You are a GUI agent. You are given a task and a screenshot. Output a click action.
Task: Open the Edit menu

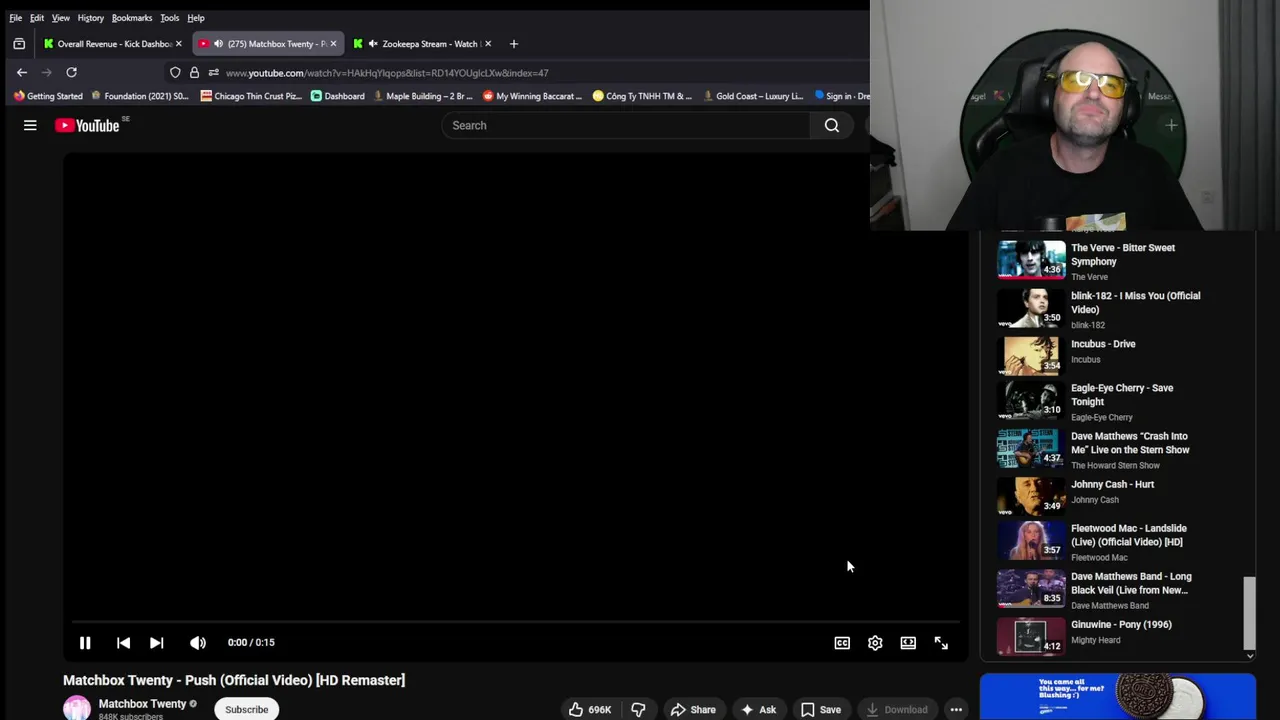coord(37,18)
